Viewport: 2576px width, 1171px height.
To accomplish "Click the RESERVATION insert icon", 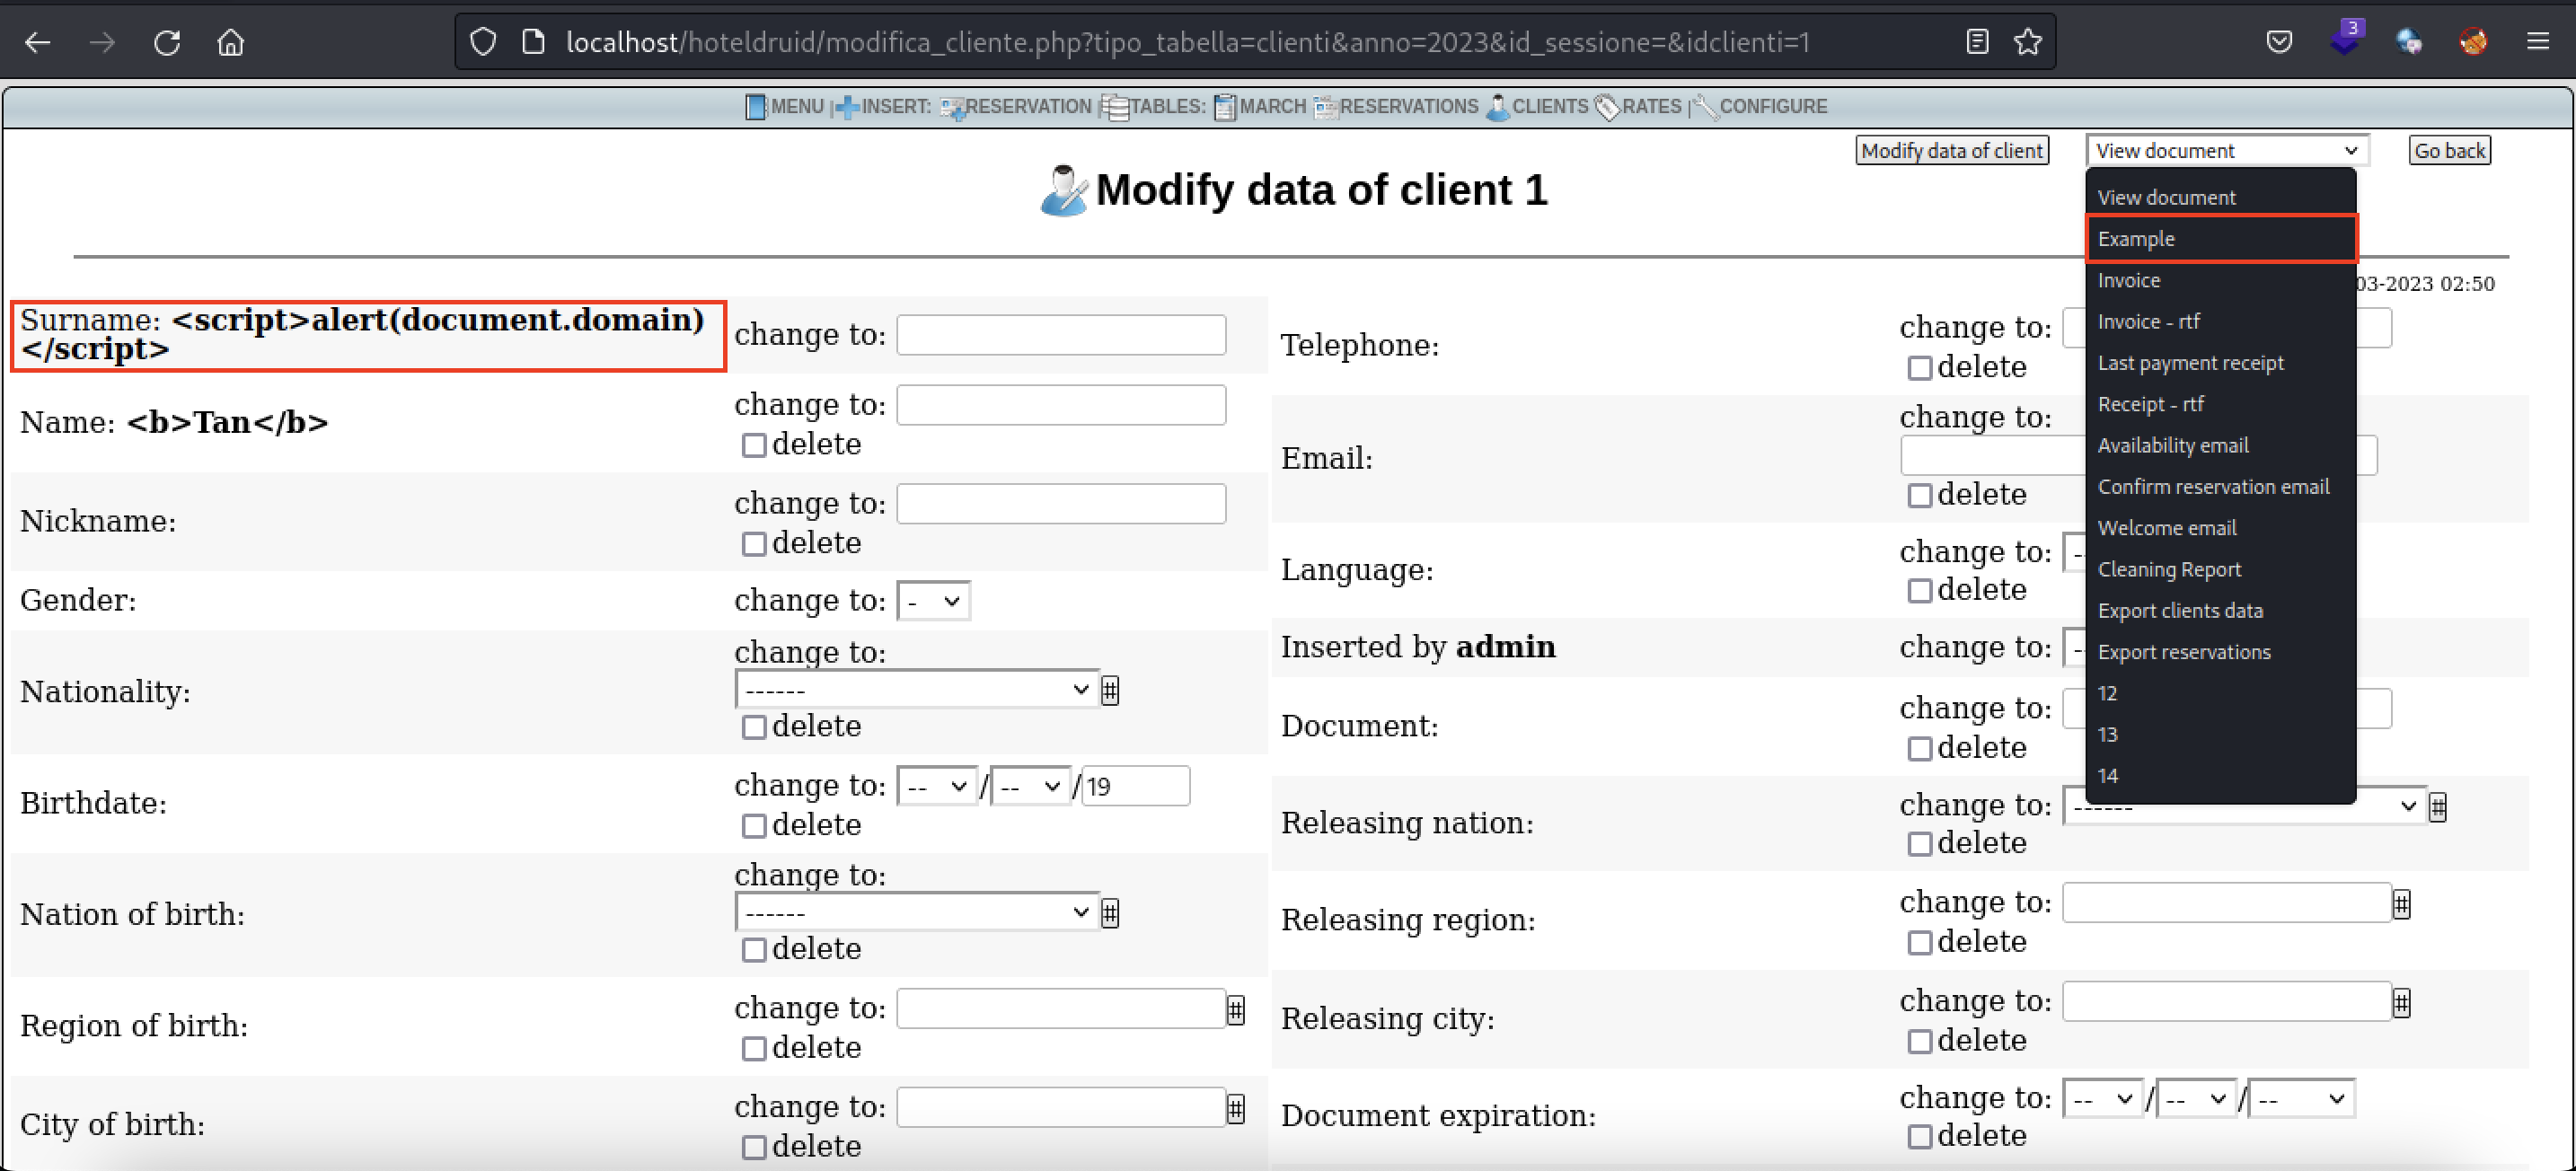I will point(952,107).
